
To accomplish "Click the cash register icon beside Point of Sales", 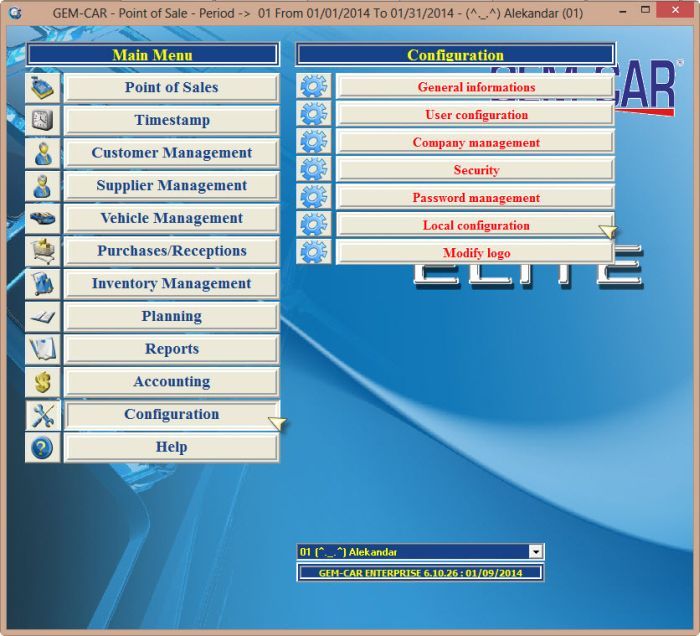I will click(x=42, y=87).
